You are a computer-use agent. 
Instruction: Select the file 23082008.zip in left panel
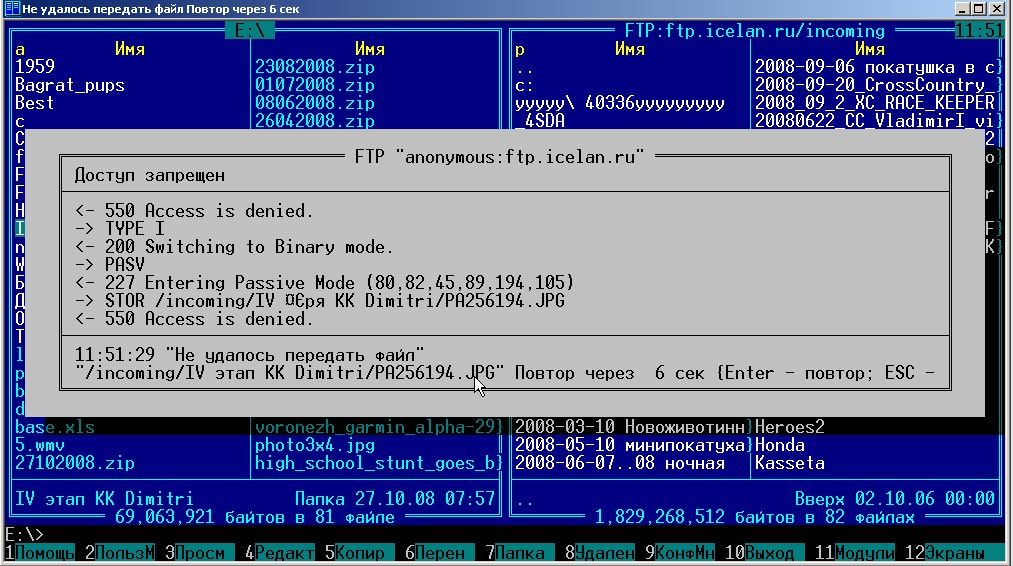(315, 67)
